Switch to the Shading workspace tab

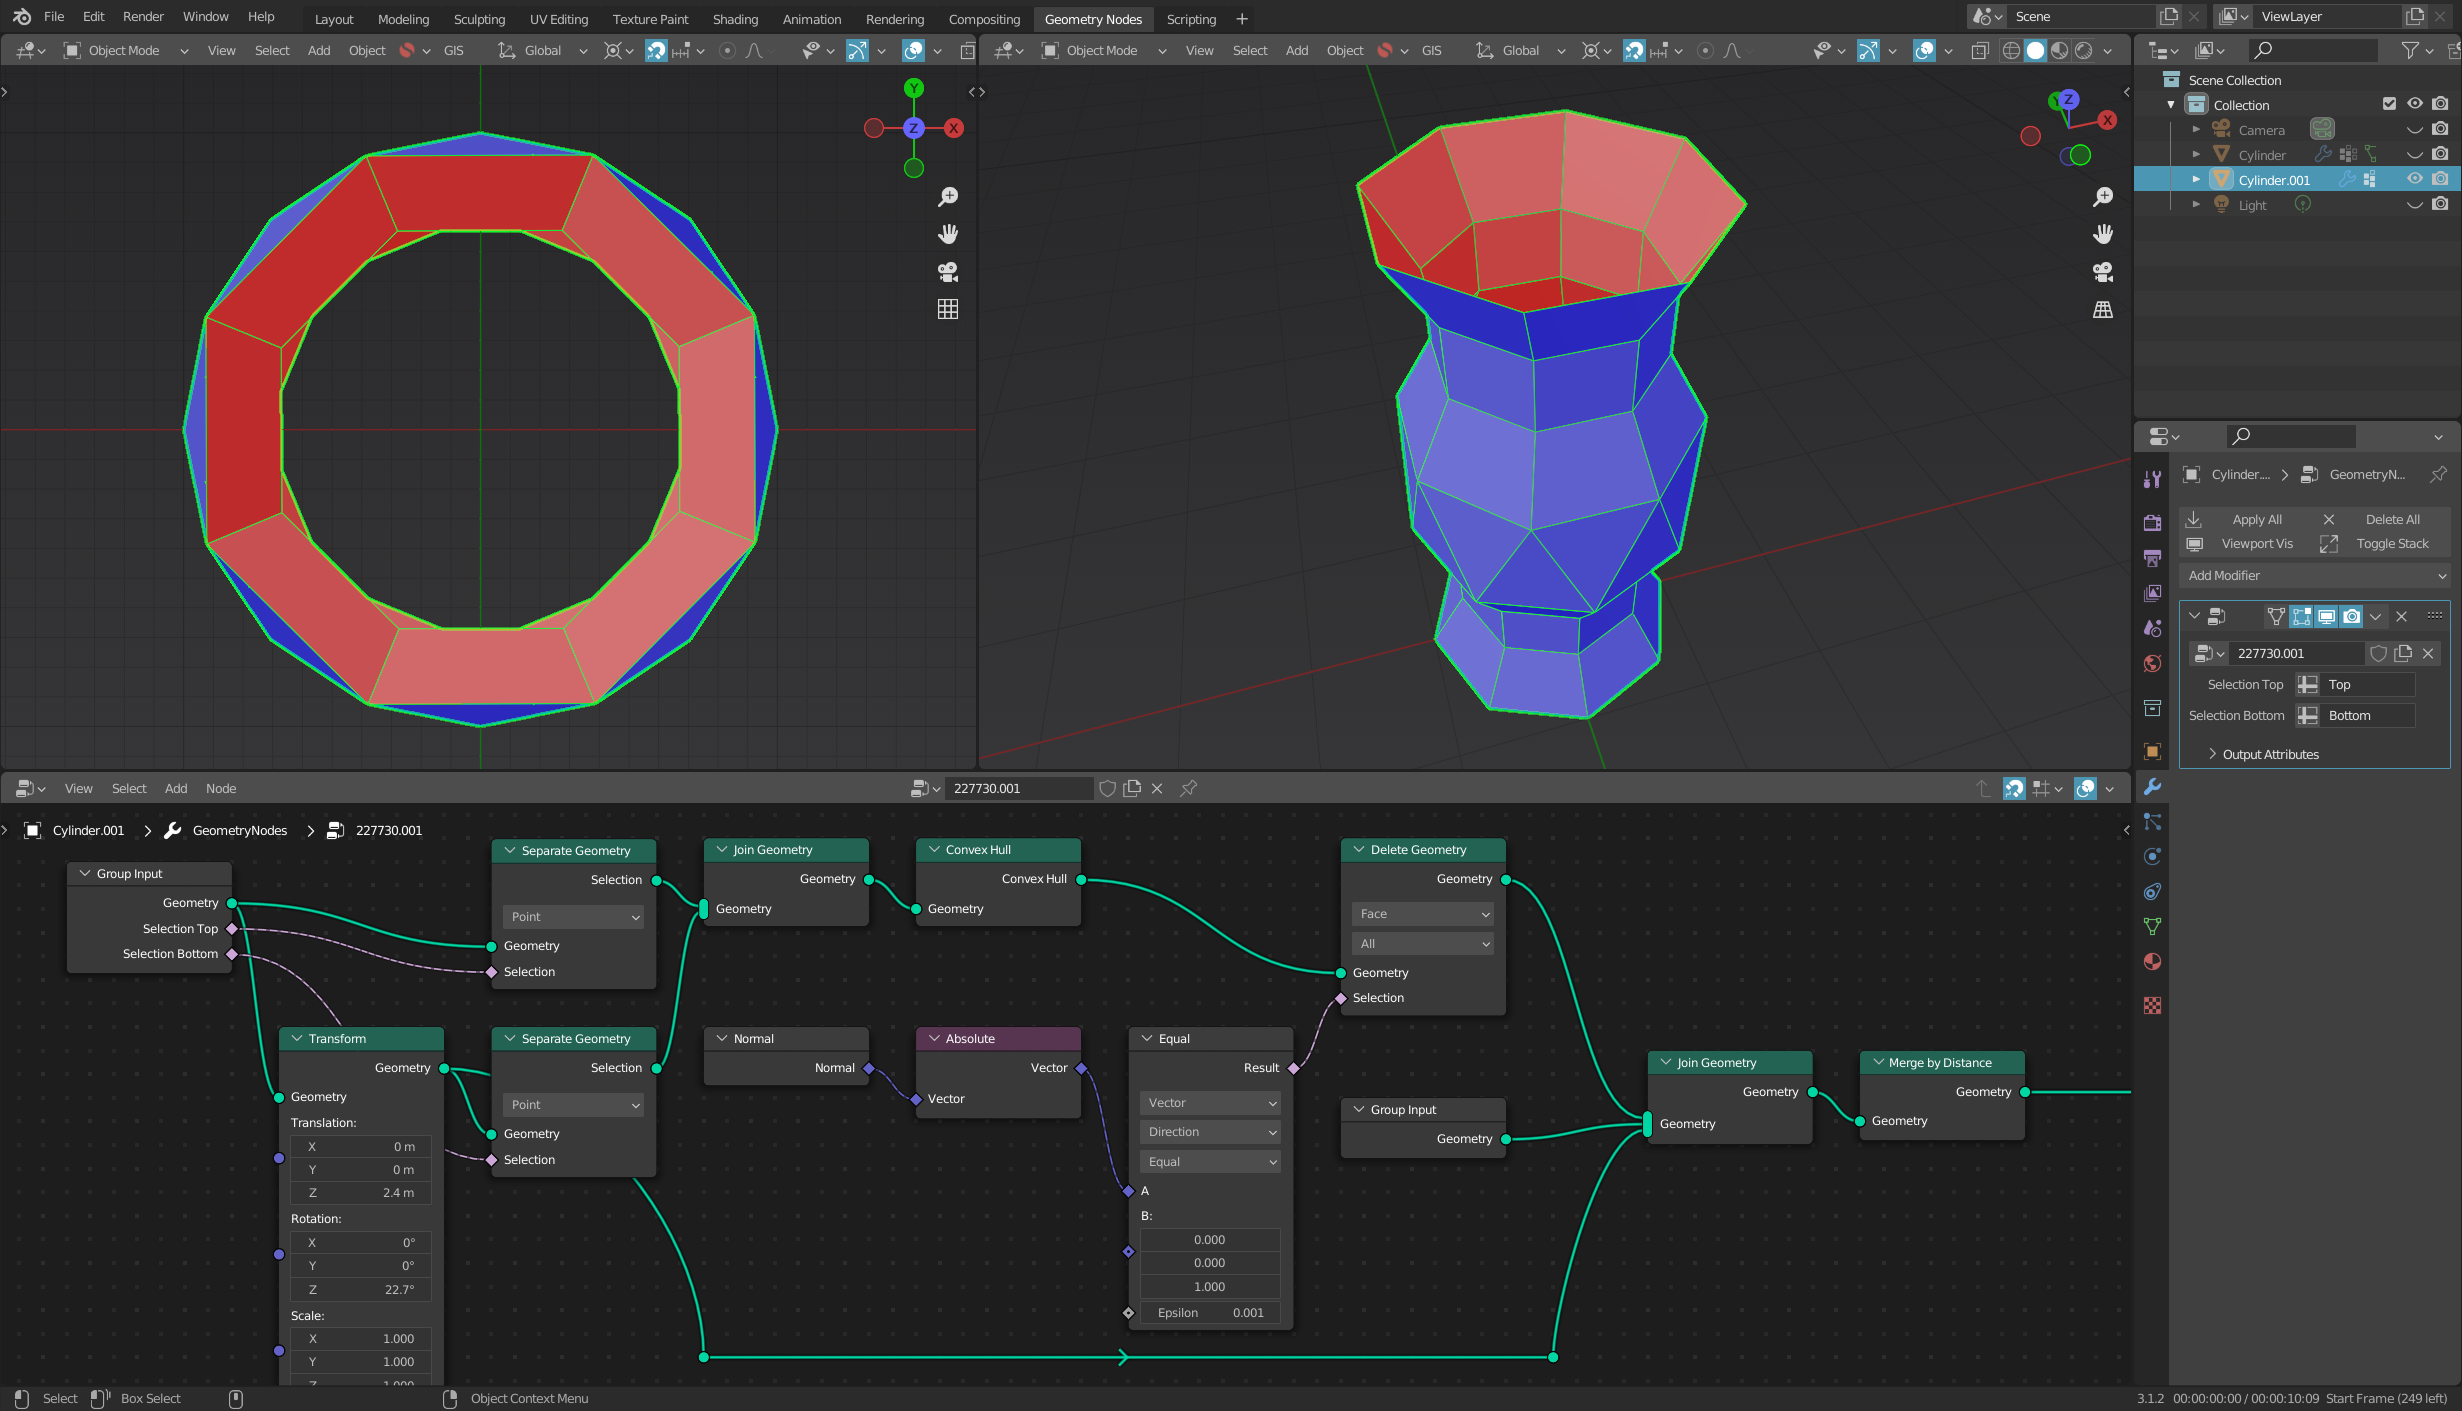(x=735, y=19)
